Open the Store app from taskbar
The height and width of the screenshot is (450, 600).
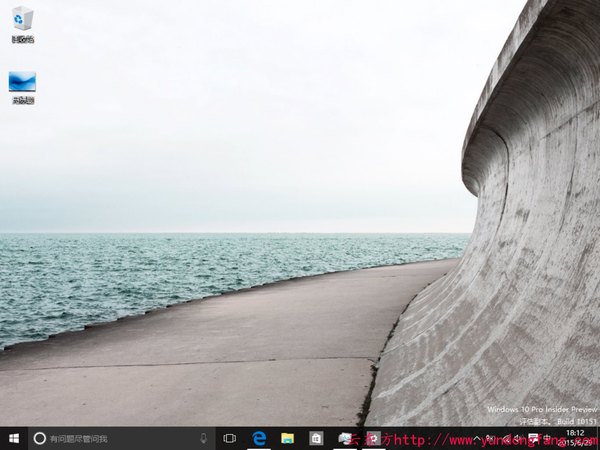316,439
